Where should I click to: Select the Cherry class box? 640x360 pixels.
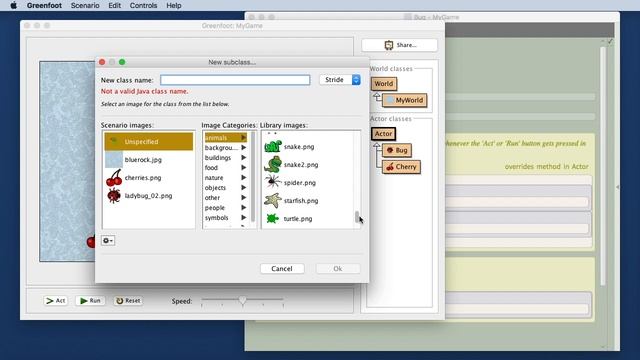tap(401, 167)
